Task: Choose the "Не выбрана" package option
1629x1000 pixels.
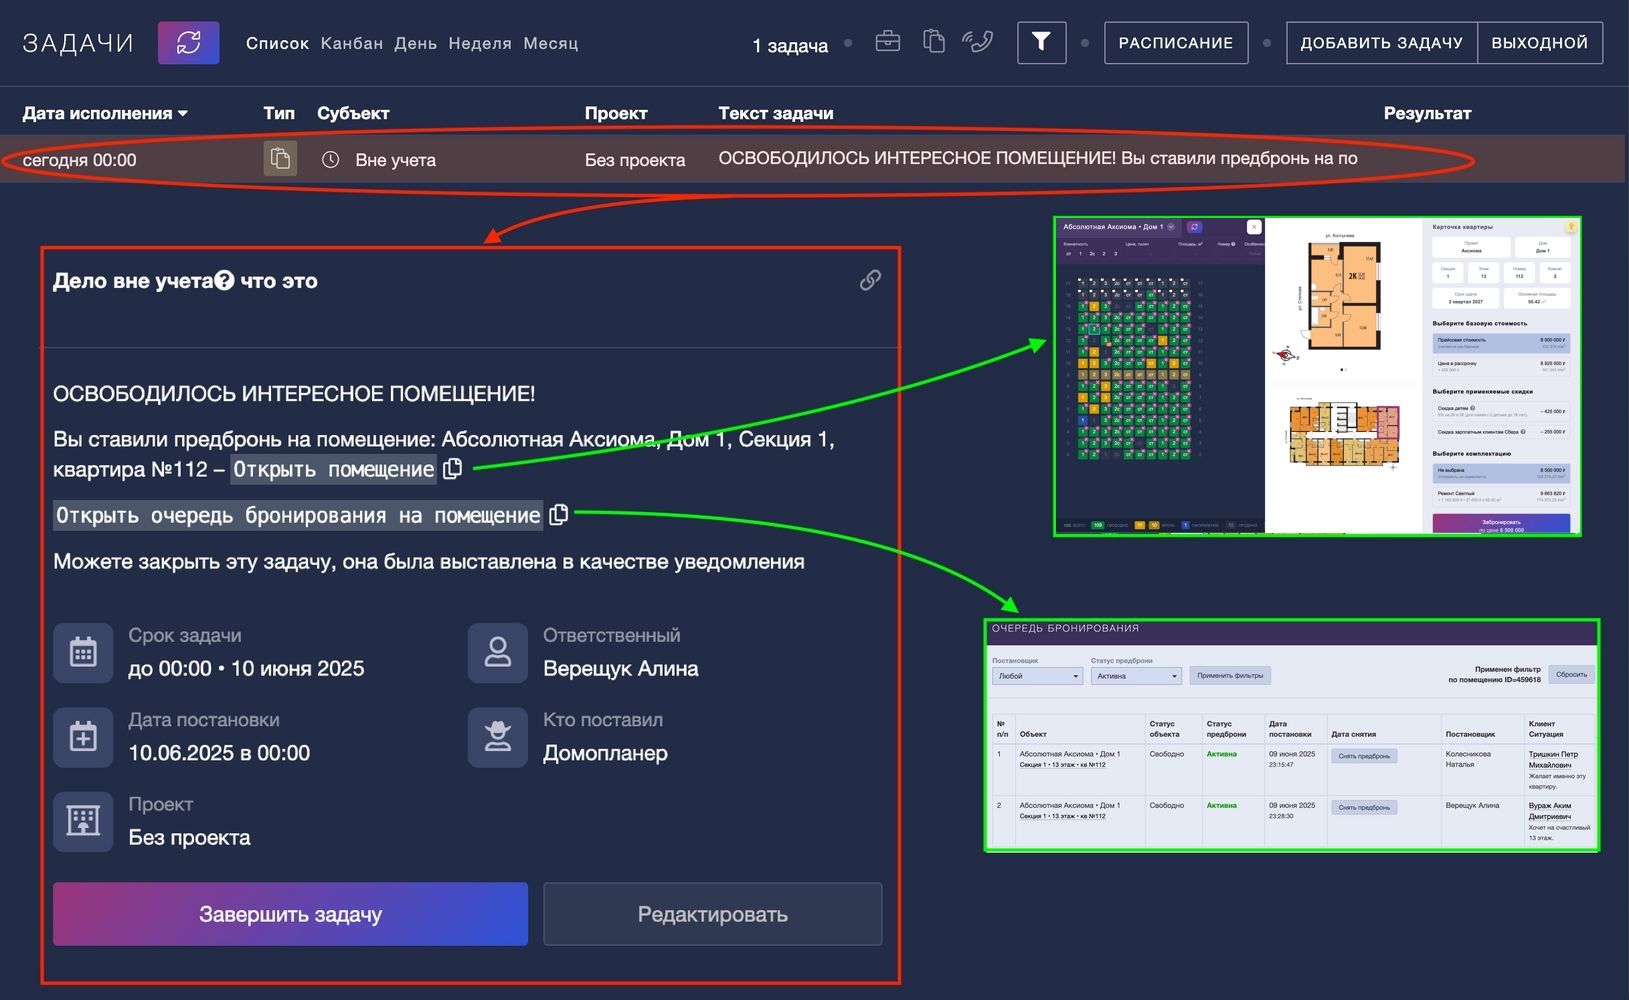Action: (x=1501, y=473)
